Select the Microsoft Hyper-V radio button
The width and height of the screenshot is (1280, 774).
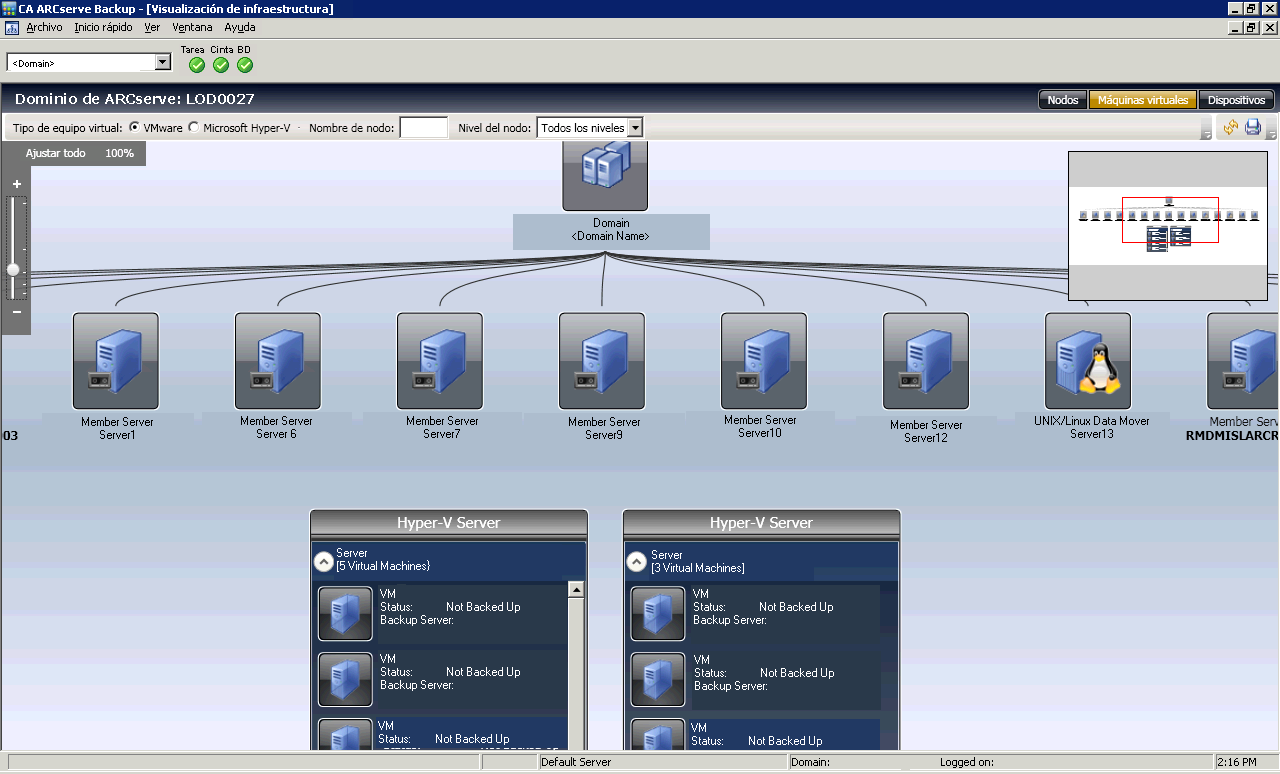[x=194, y=128]
